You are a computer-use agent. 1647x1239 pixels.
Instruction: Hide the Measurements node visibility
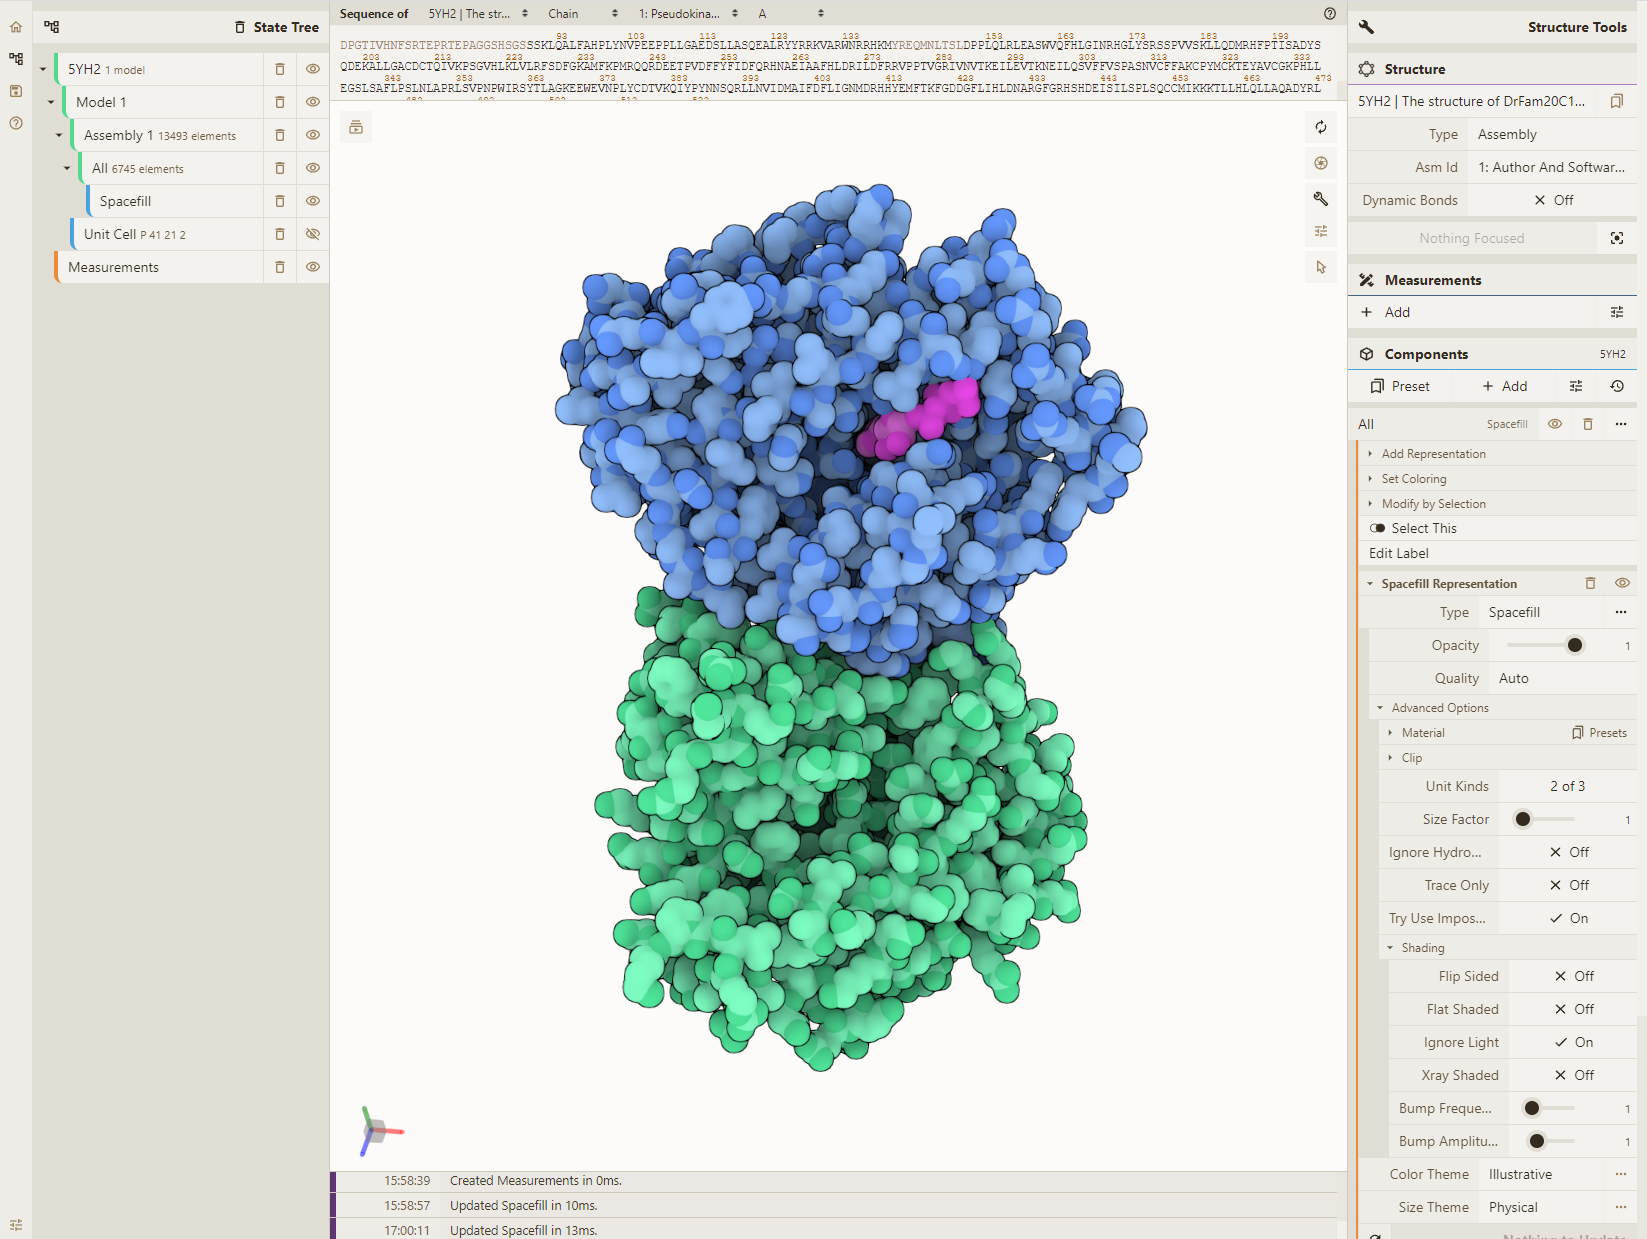tap(313, 267)
